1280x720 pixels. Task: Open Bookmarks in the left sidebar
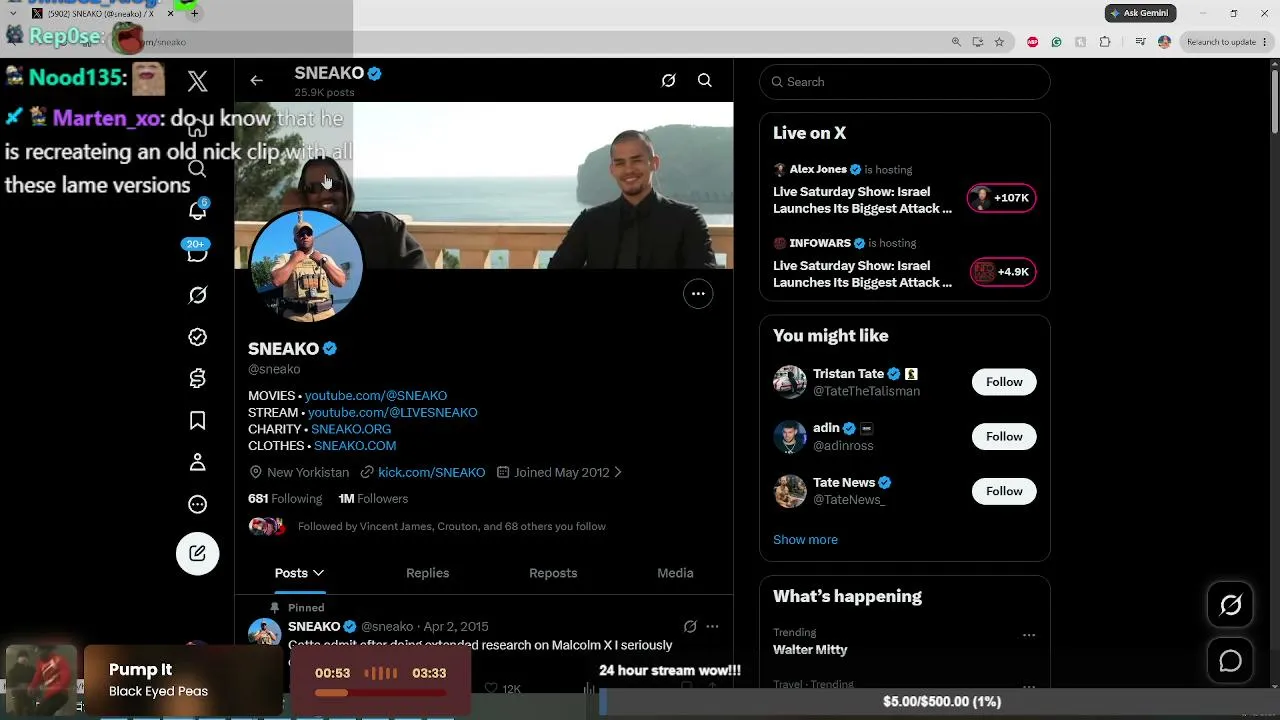[198, 420]
